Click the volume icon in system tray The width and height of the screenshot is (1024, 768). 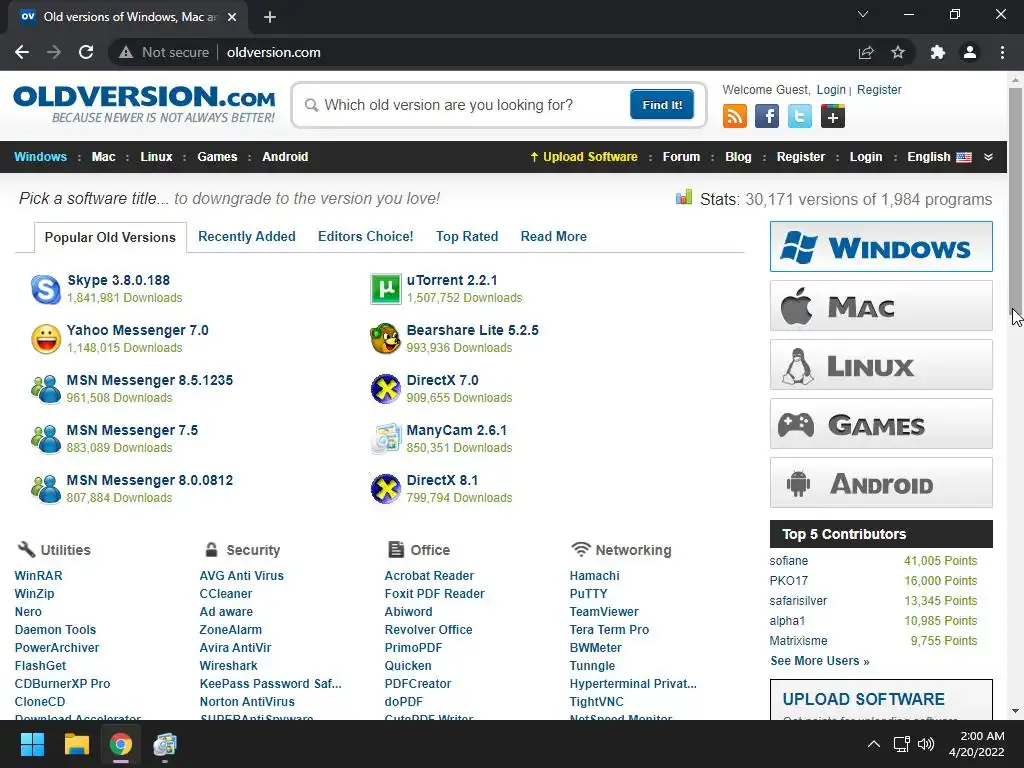[926, 744]
